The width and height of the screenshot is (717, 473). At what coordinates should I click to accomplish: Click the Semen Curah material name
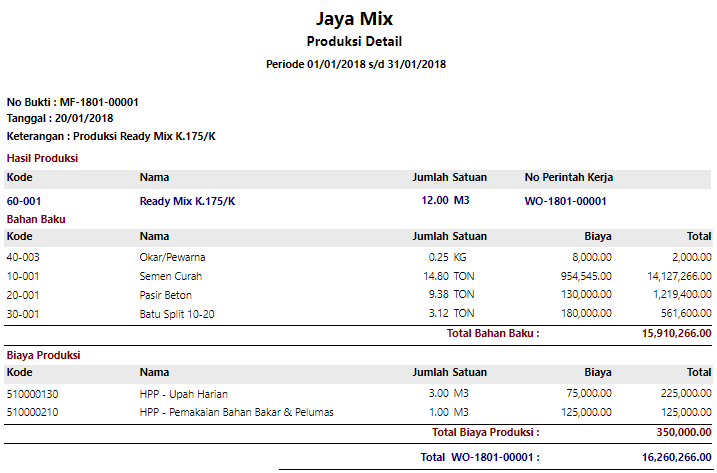[x=171, y=276]
